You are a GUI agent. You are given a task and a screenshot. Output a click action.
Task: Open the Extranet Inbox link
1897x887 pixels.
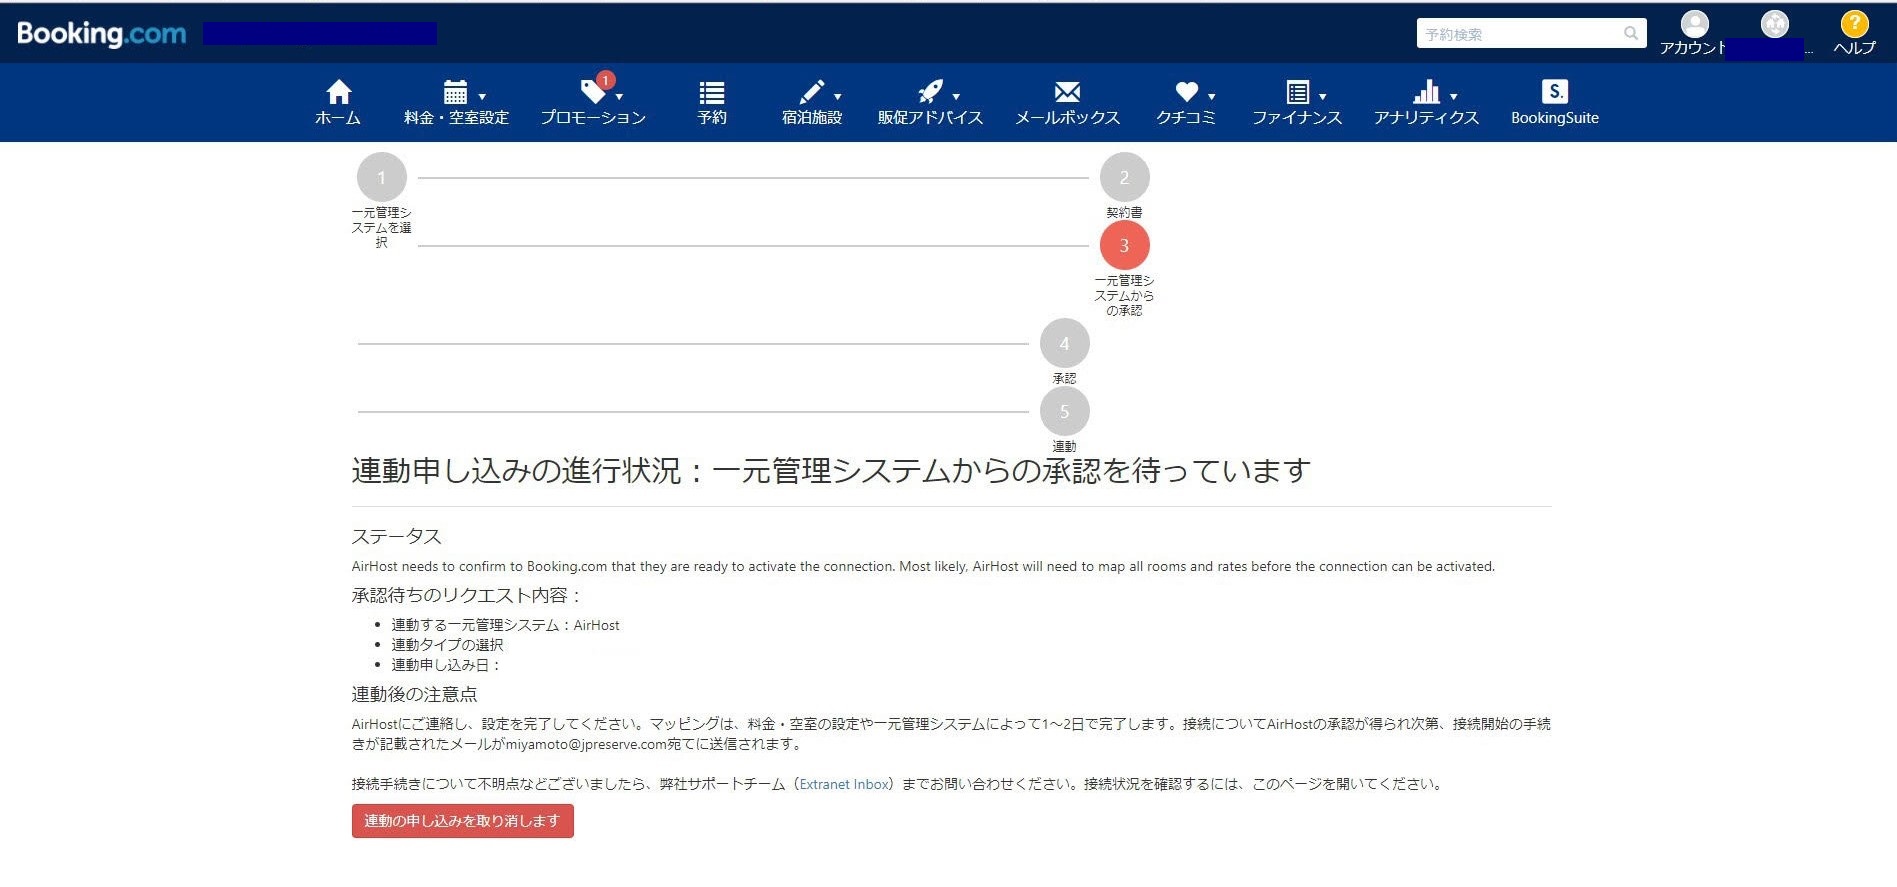pos(844,784)
